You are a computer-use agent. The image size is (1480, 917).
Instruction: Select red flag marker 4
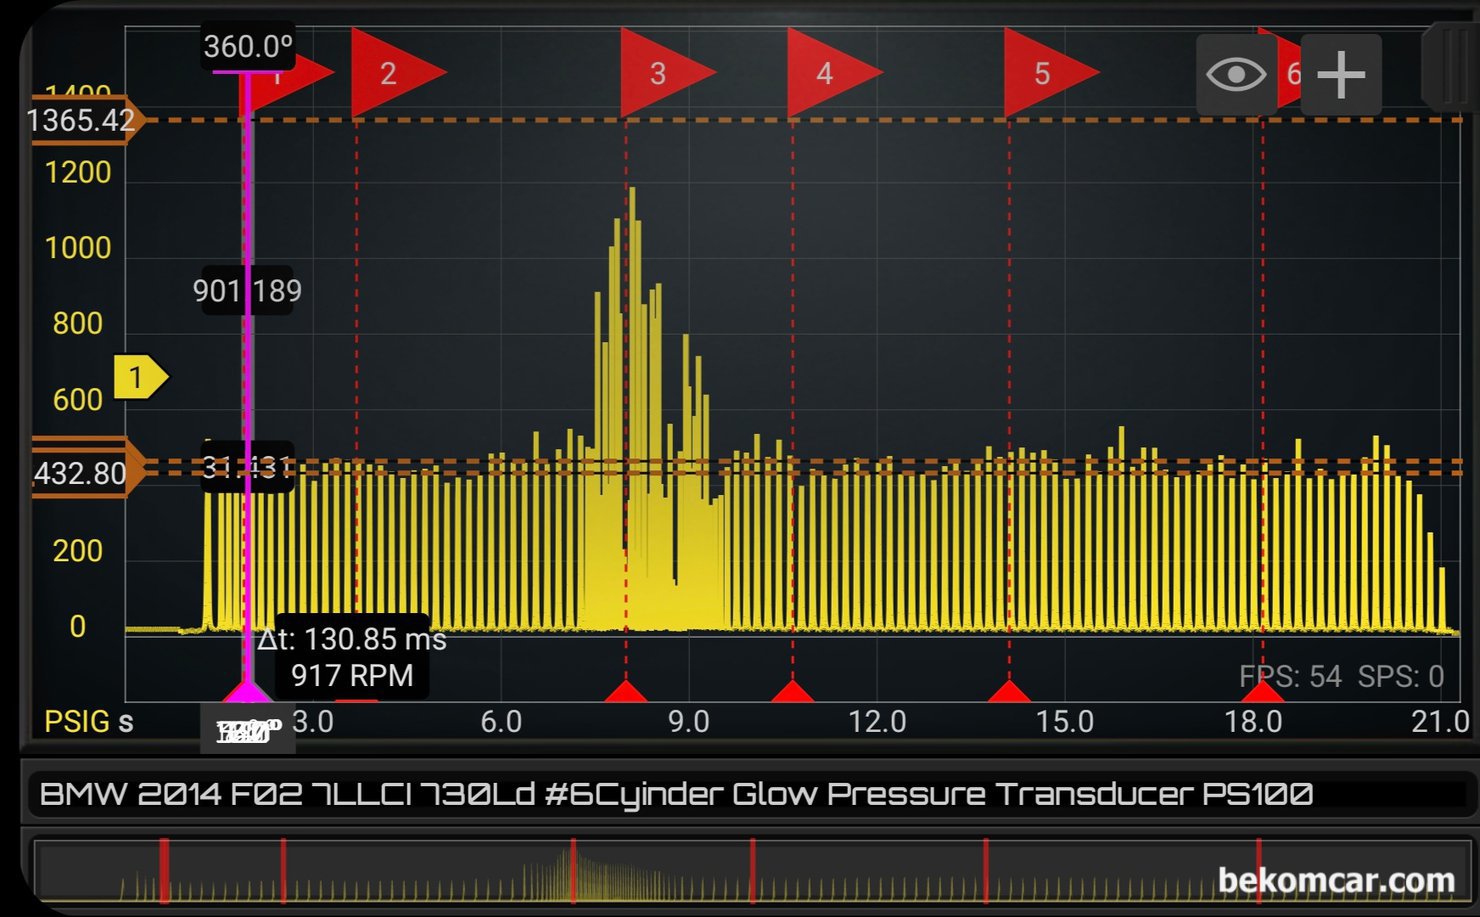(x=833, y=72)
